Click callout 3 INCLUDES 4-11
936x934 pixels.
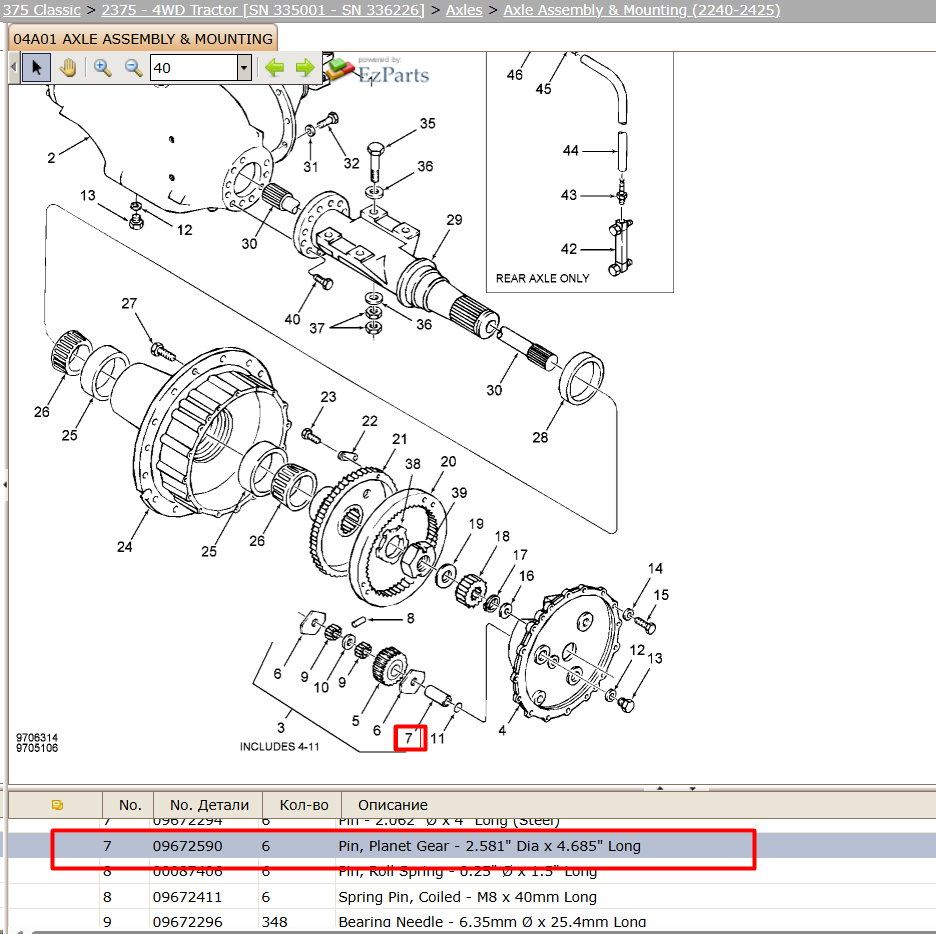click(281, 728)
